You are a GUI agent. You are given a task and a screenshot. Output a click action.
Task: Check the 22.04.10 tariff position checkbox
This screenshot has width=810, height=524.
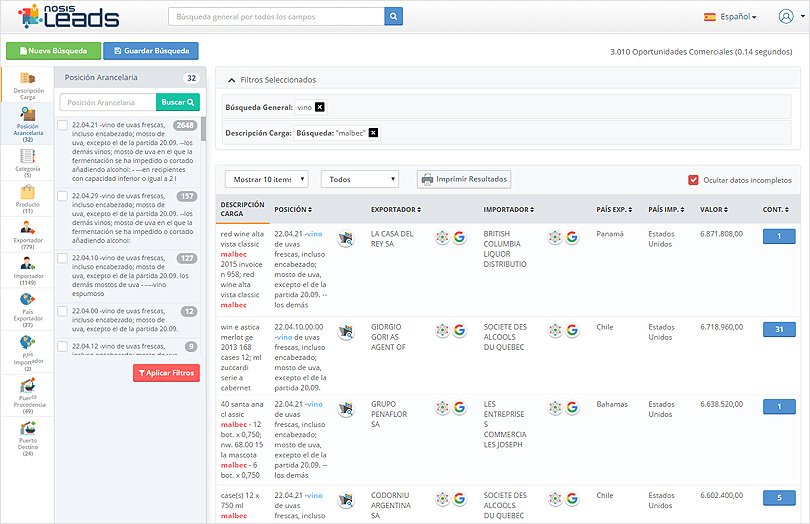[x=63, y=258]
